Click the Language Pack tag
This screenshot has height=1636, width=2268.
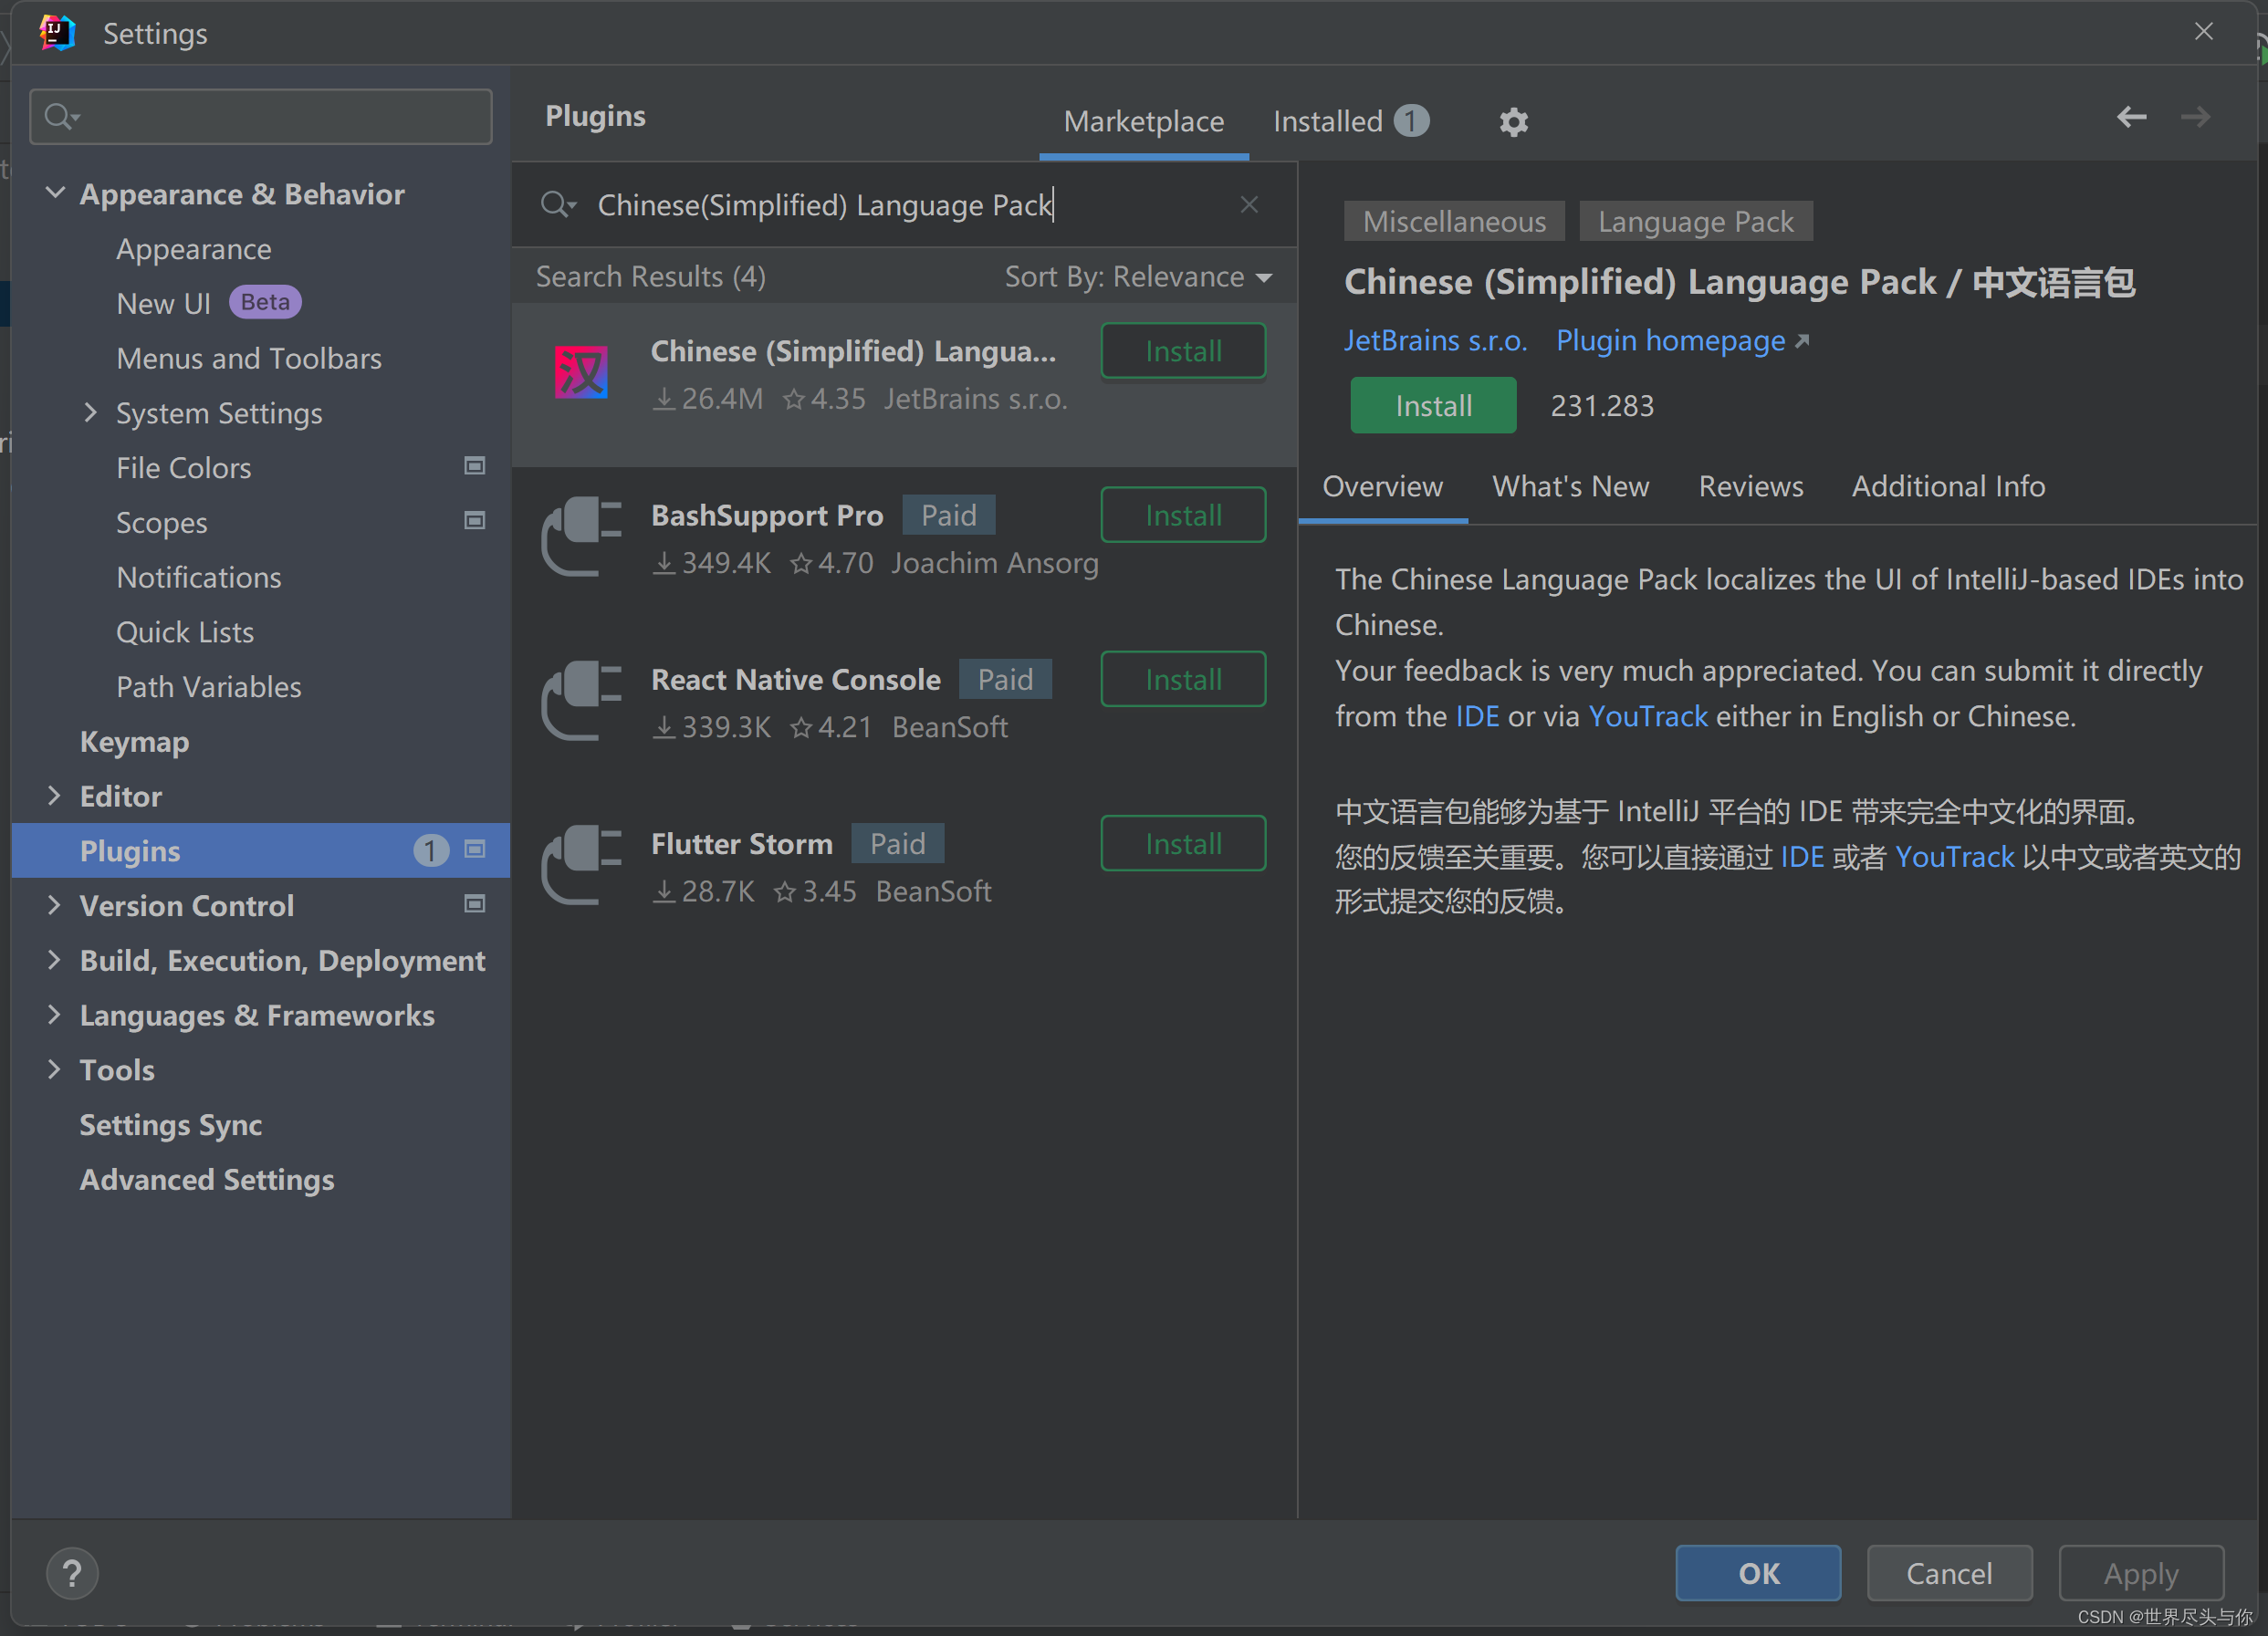[x=1696, y=221]
